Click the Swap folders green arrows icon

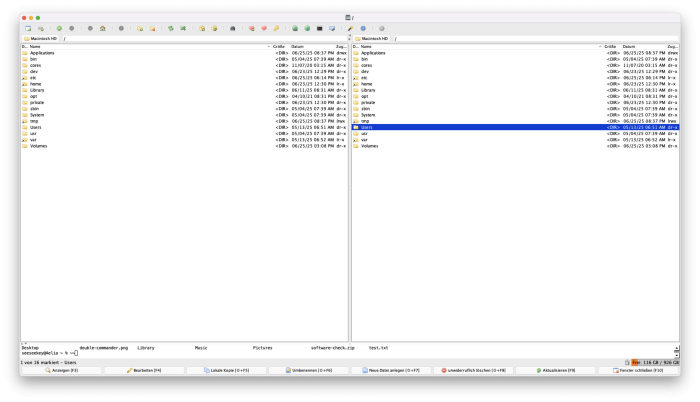tap(171, 28)
